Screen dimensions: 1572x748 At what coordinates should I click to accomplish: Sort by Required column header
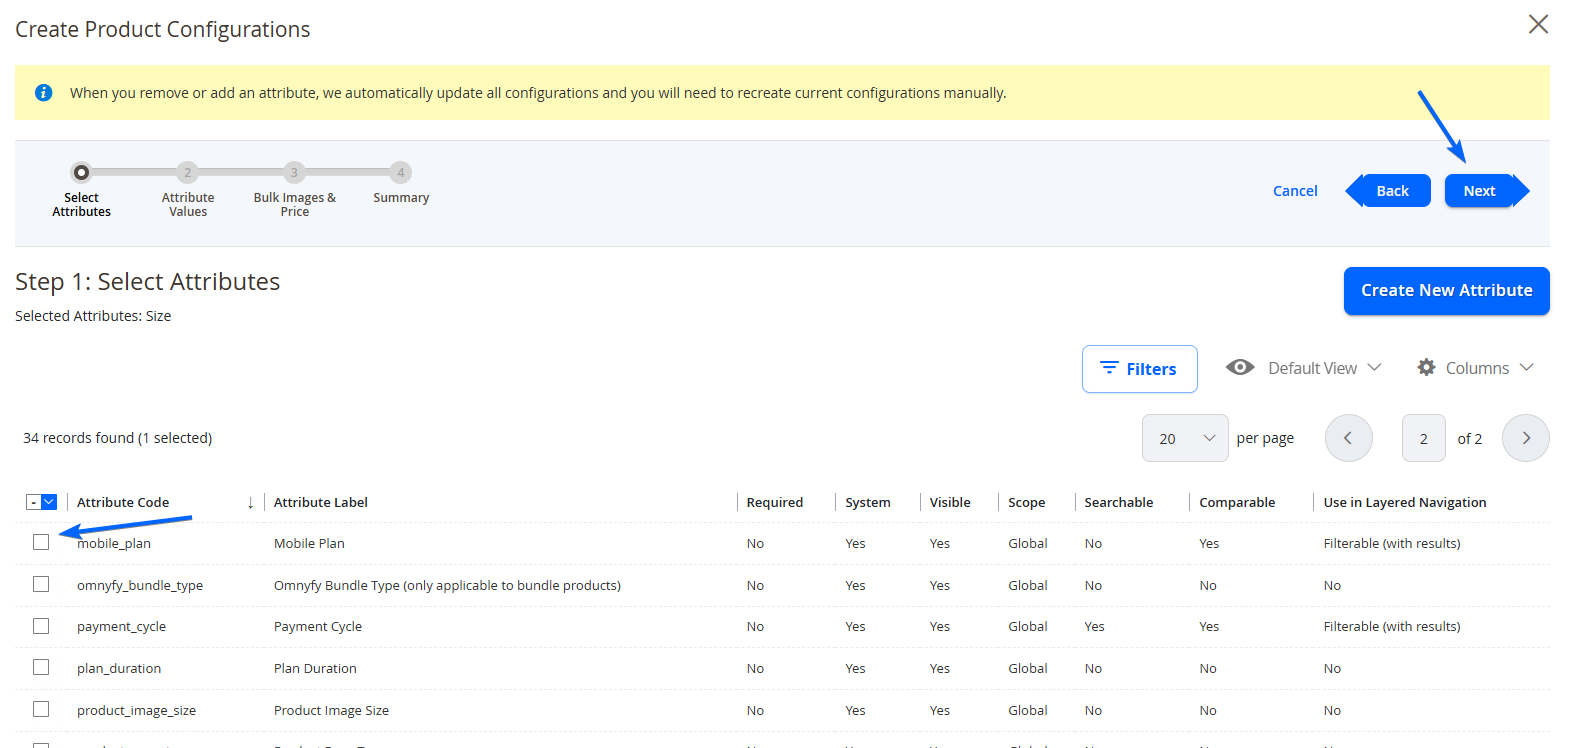[x=775, y=503]
